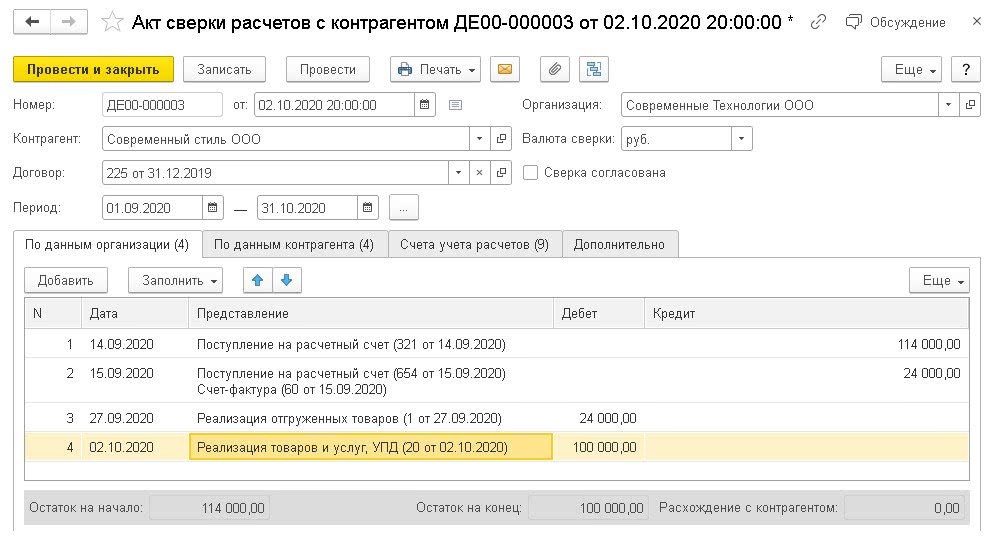Image resolution: width=990 pixels, height=536 pixels.
Task: Open attached files paperclip icon
Action: [x=554, y=69]
